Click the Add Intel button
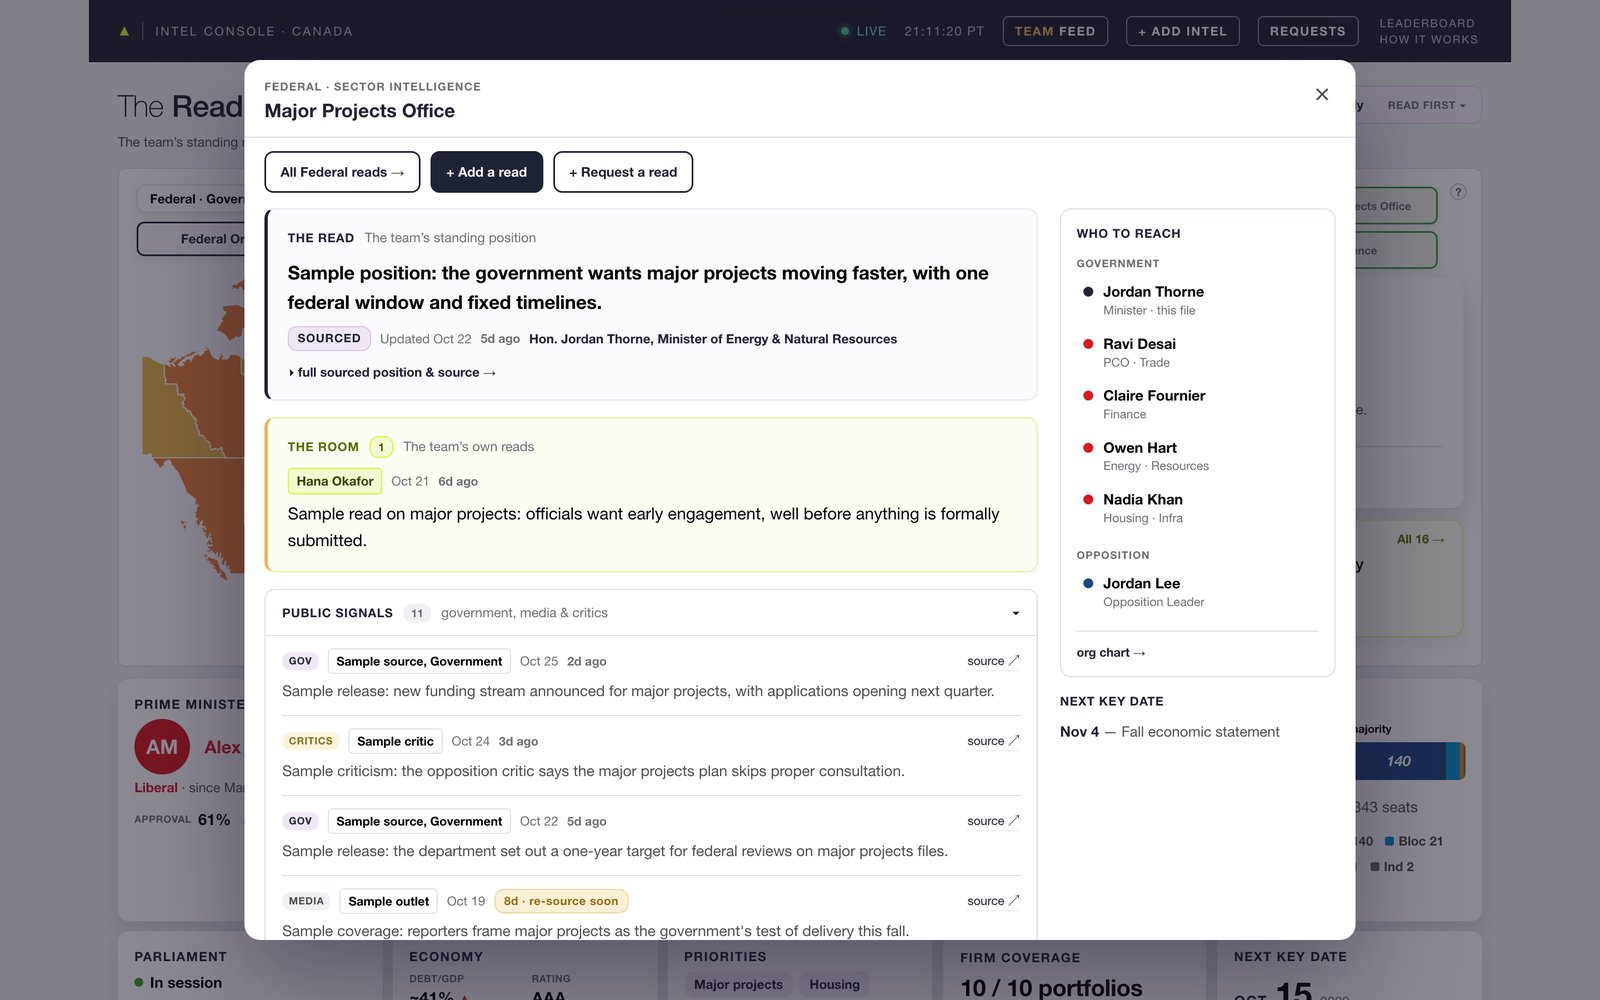 (1182, 31)
